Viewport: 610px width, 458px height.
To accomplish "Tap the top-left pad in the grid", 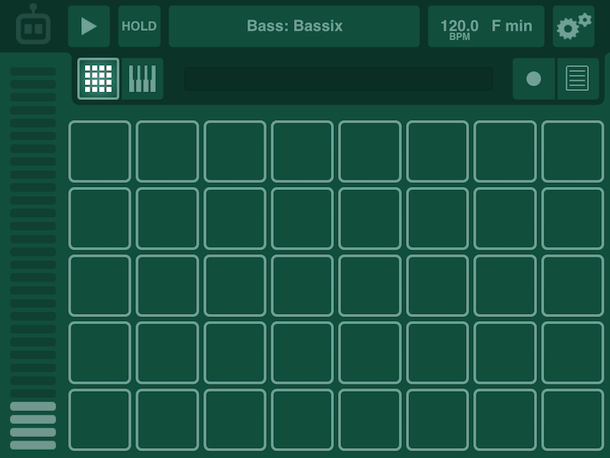I will 99,151.
